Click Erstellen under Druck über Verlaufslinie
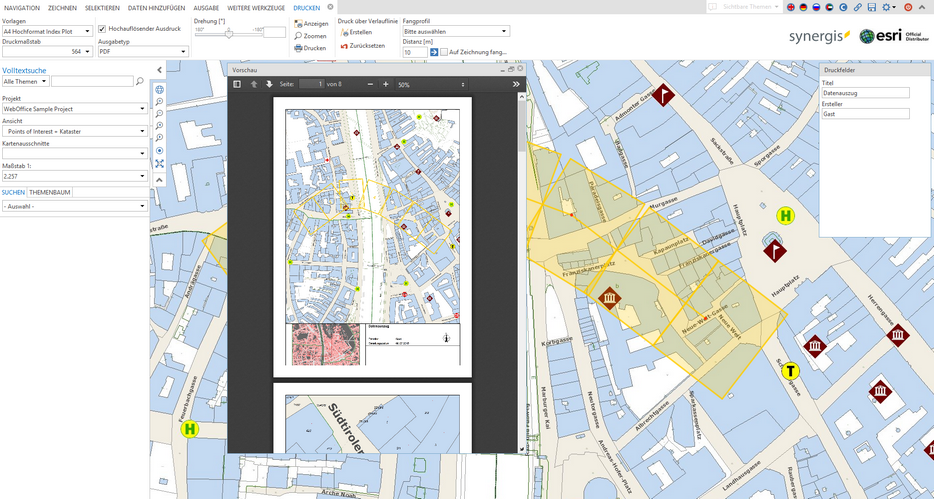 [356, 32]
